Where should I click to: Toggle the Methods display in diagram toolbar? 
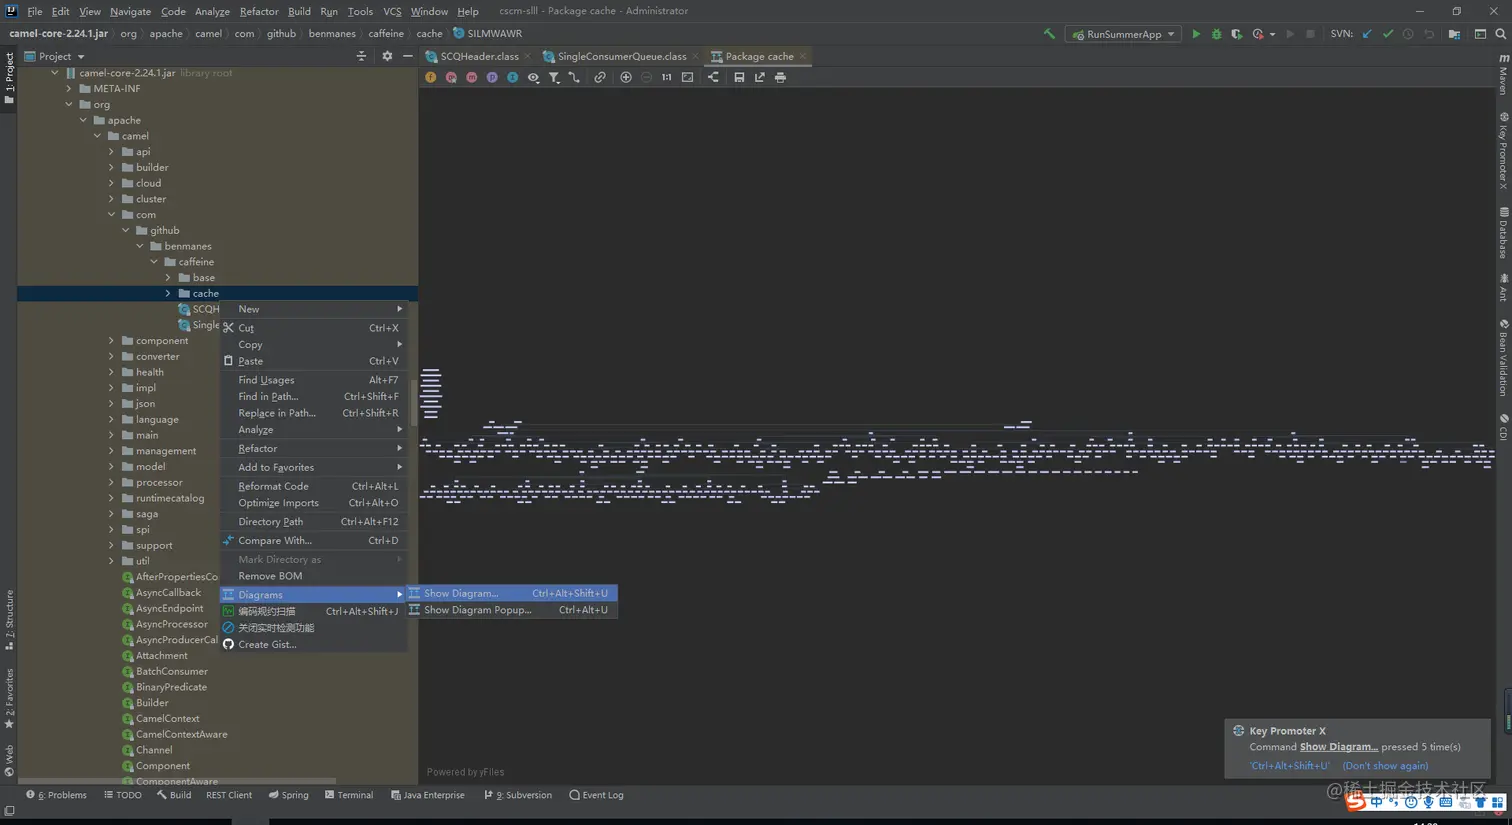click(471, 77)
